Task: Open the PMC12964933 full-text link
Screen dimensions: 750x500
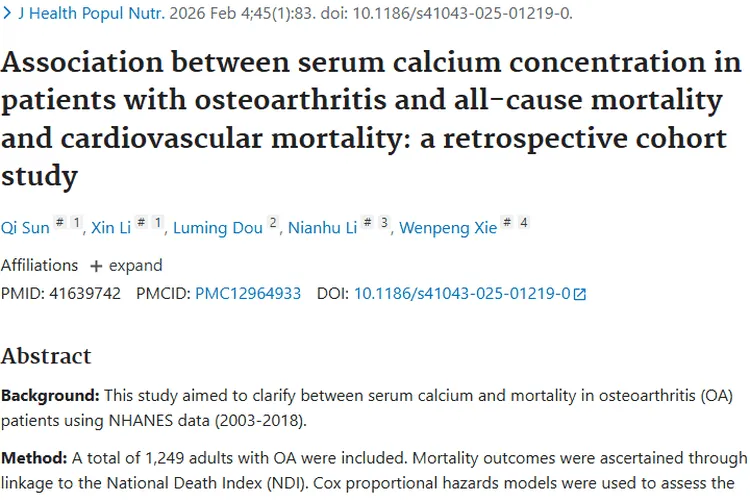Action: 248,294
